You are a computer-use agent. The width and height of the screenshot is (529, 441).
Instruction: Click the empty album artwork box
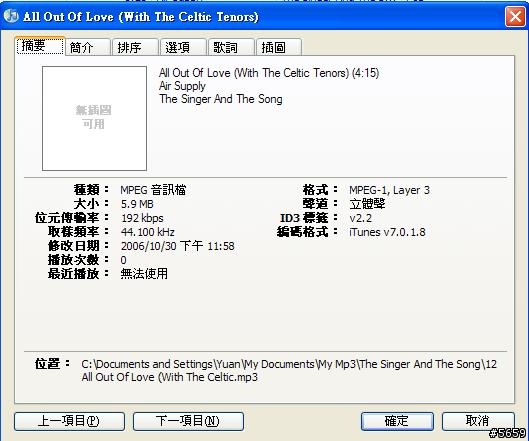tap(94, 118)
